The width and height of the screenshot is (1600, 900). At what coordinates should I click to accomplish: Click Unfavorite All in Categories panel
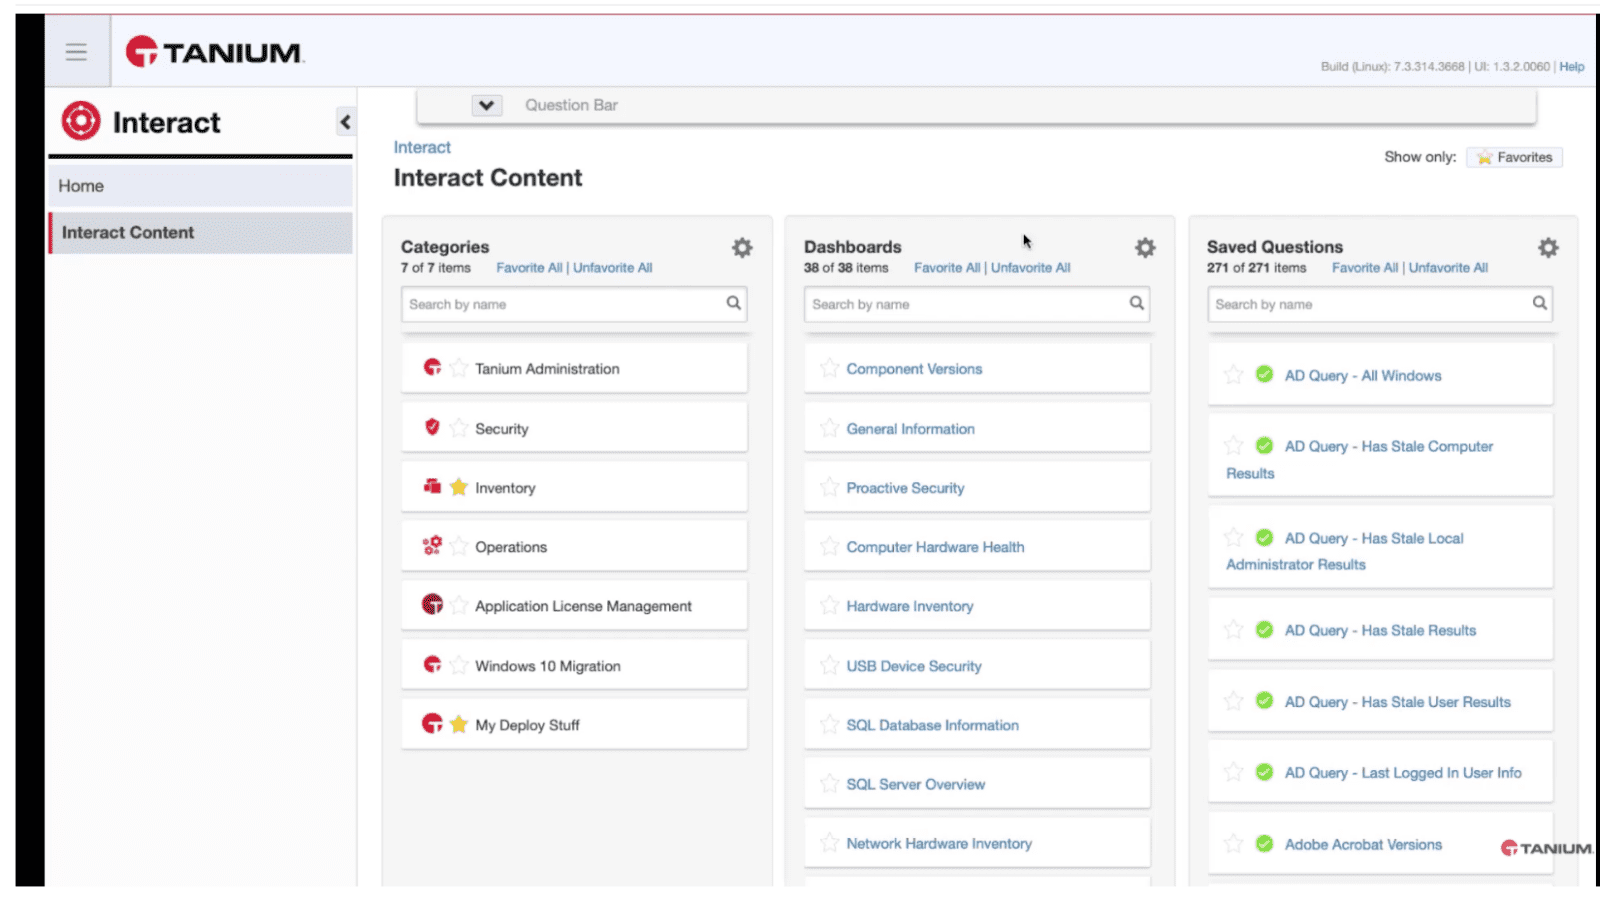(612, 268)
